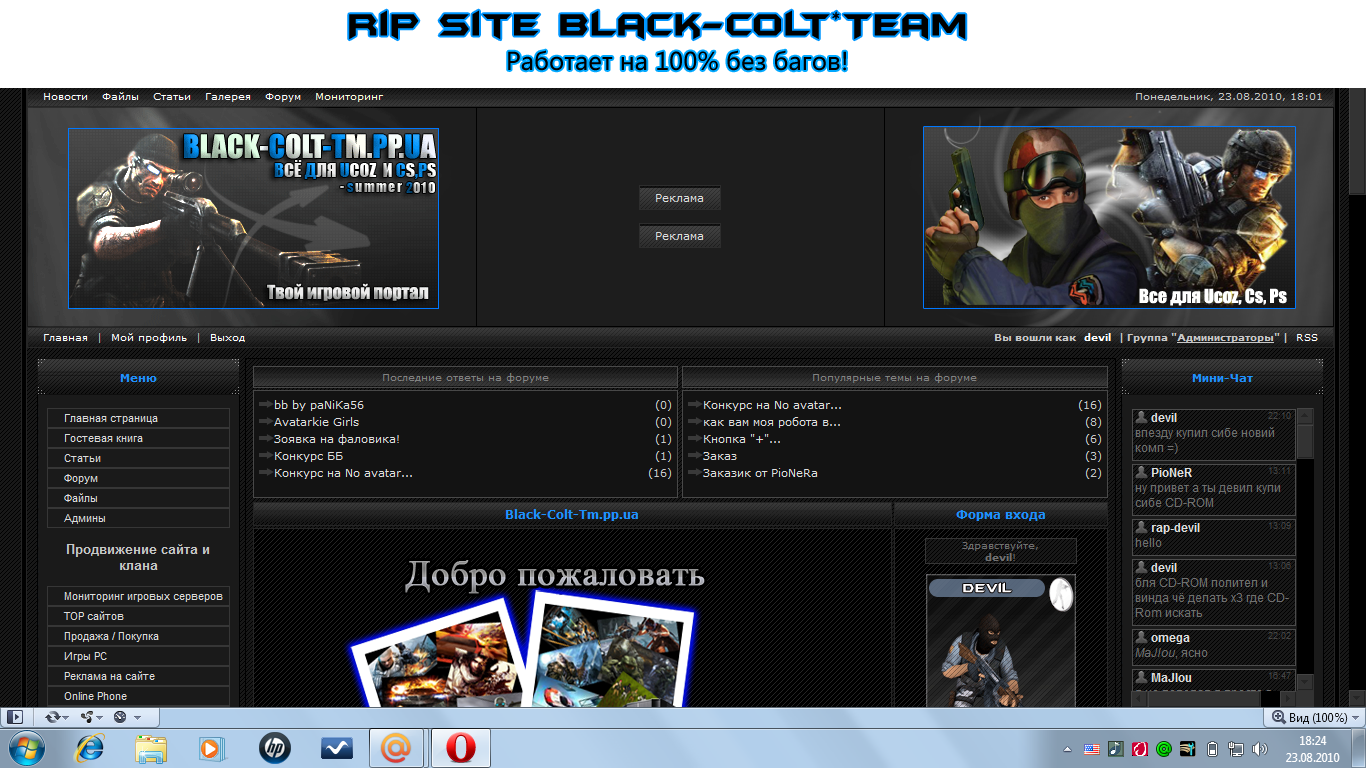
Task: Click the HP icon in the taskbar
Action: [274, 748]
